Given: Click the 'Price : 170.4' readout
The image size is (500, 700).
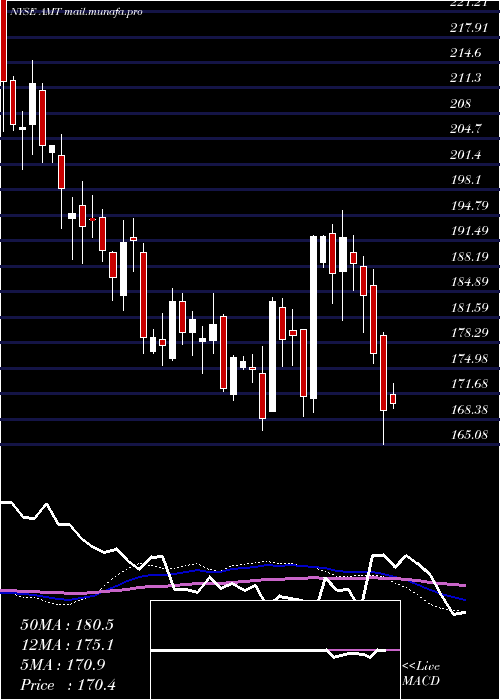Looking at the screenshot, I should (68, 685).
